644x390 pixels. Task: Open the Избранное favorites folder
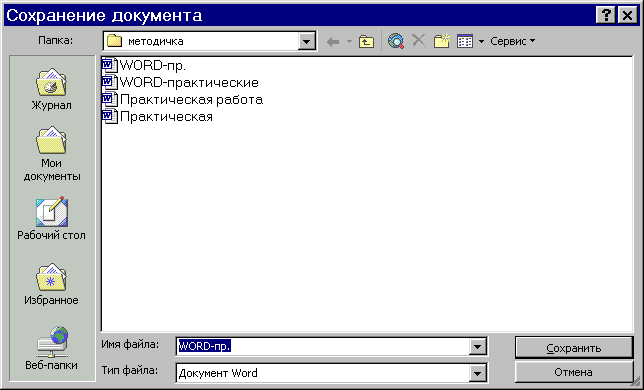[x=51, y=284]
